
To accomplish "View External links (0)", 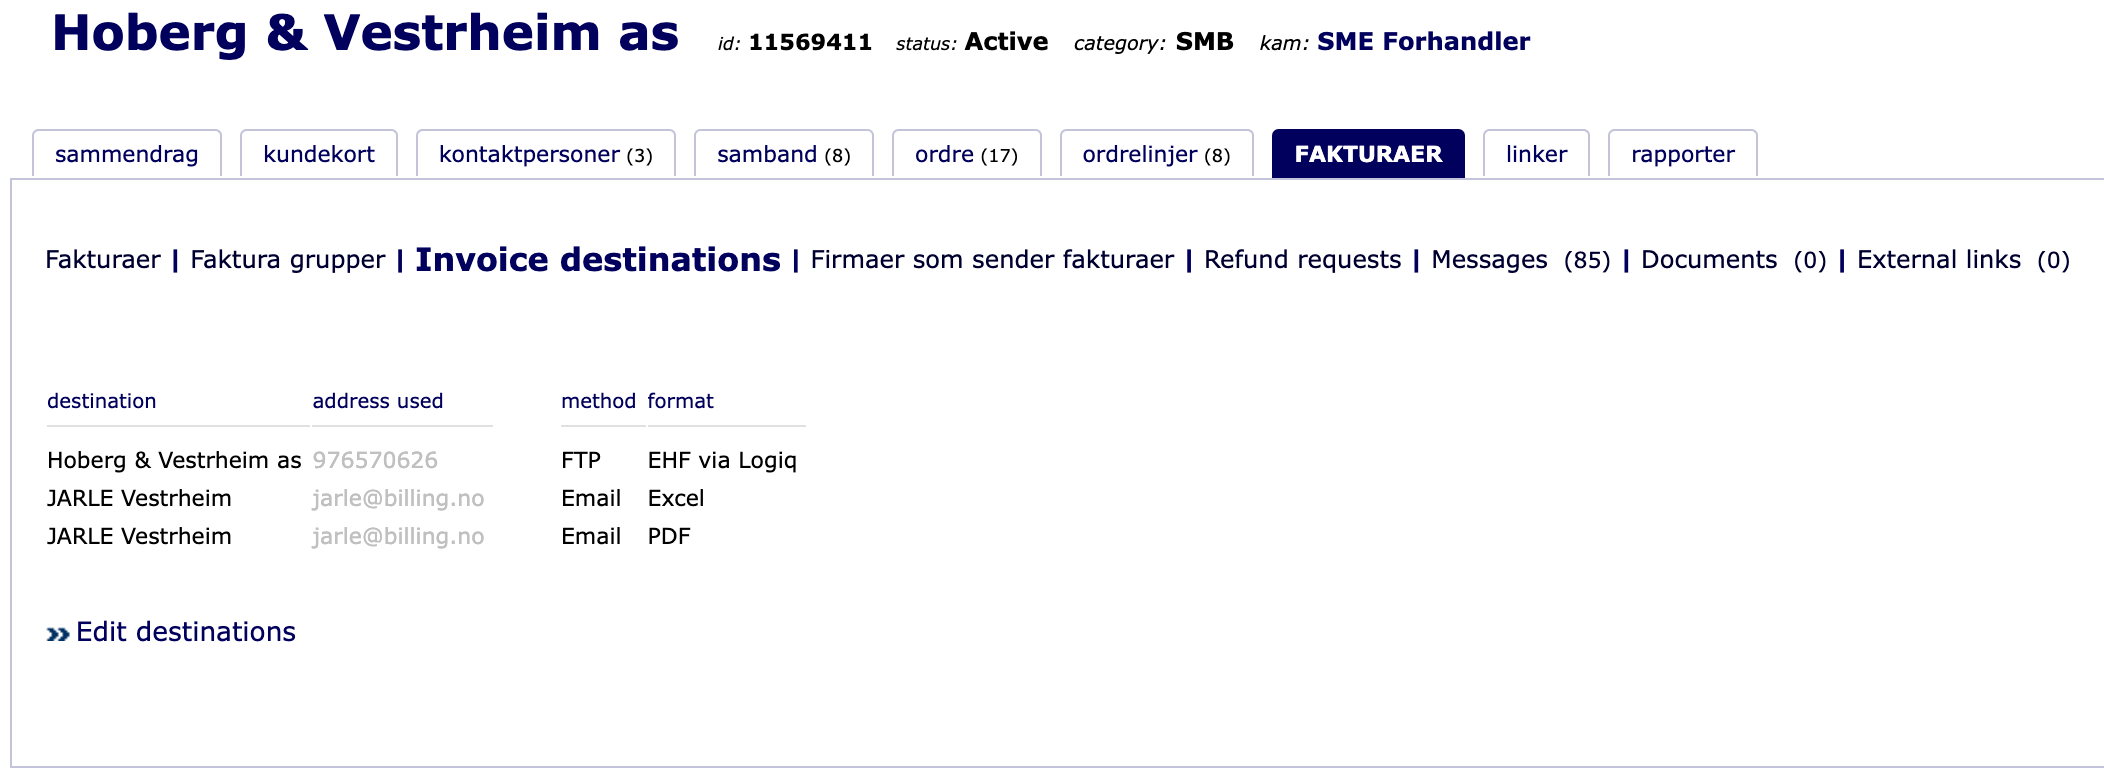I will pyautogui.click(x=1938, y=259).
